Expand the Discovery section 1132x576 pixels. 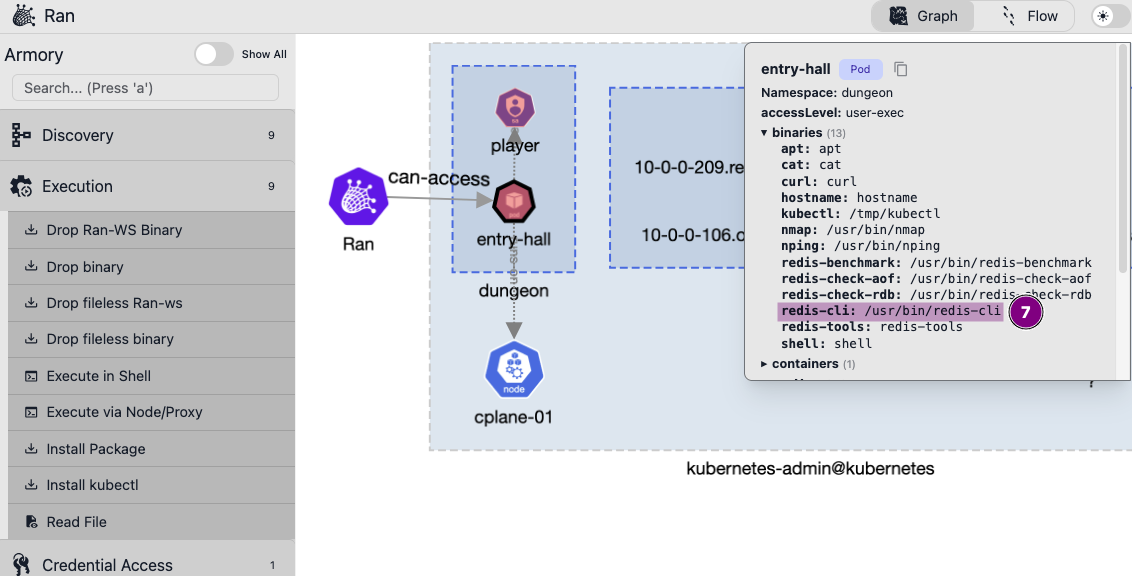tap(147, 135)
